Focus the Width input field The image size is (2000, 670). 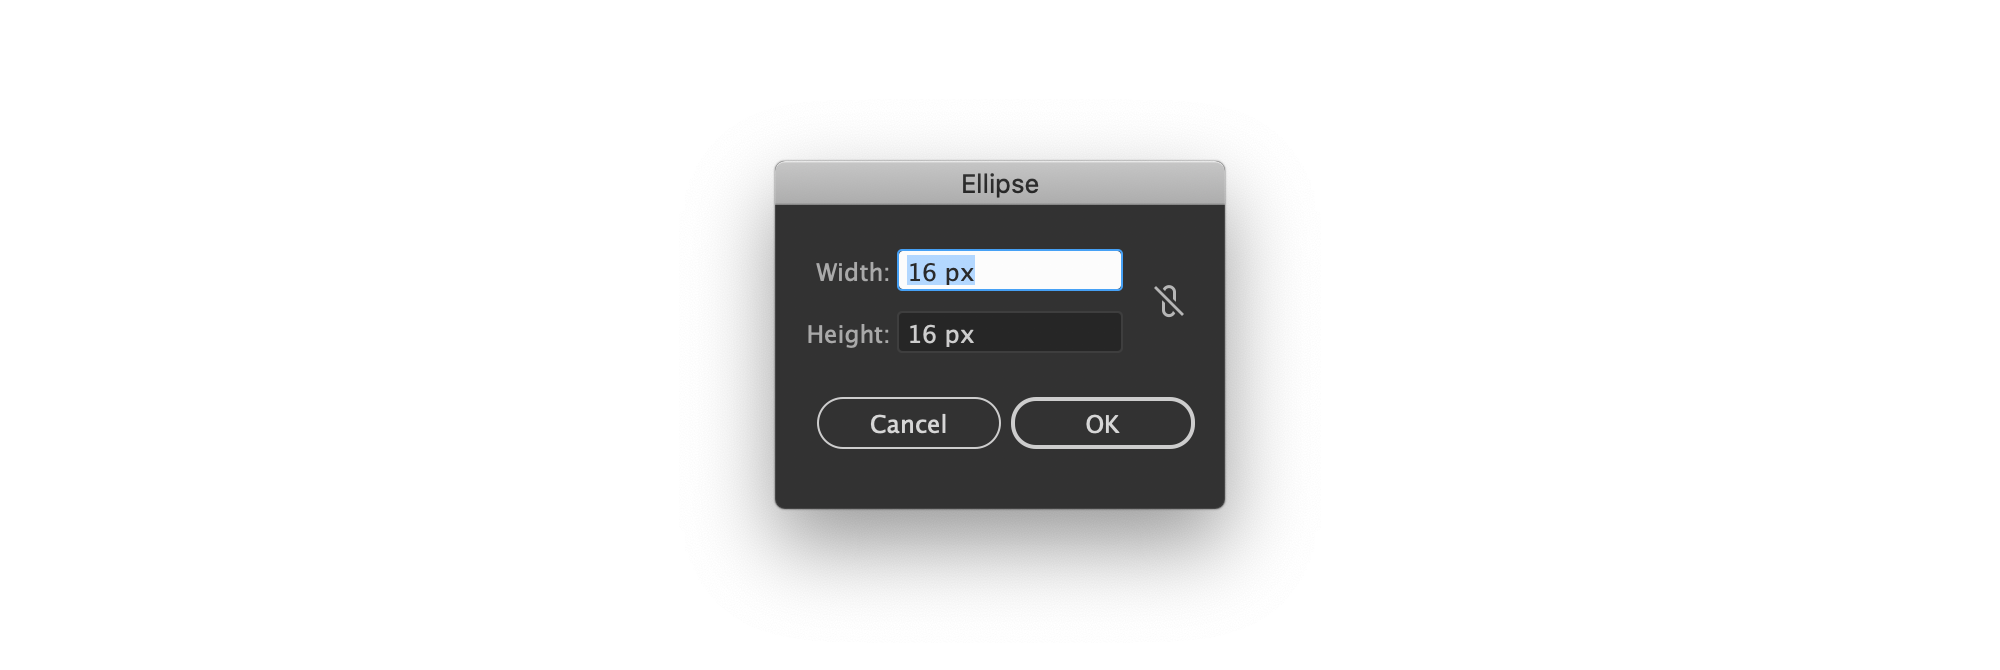(1010, 271)
